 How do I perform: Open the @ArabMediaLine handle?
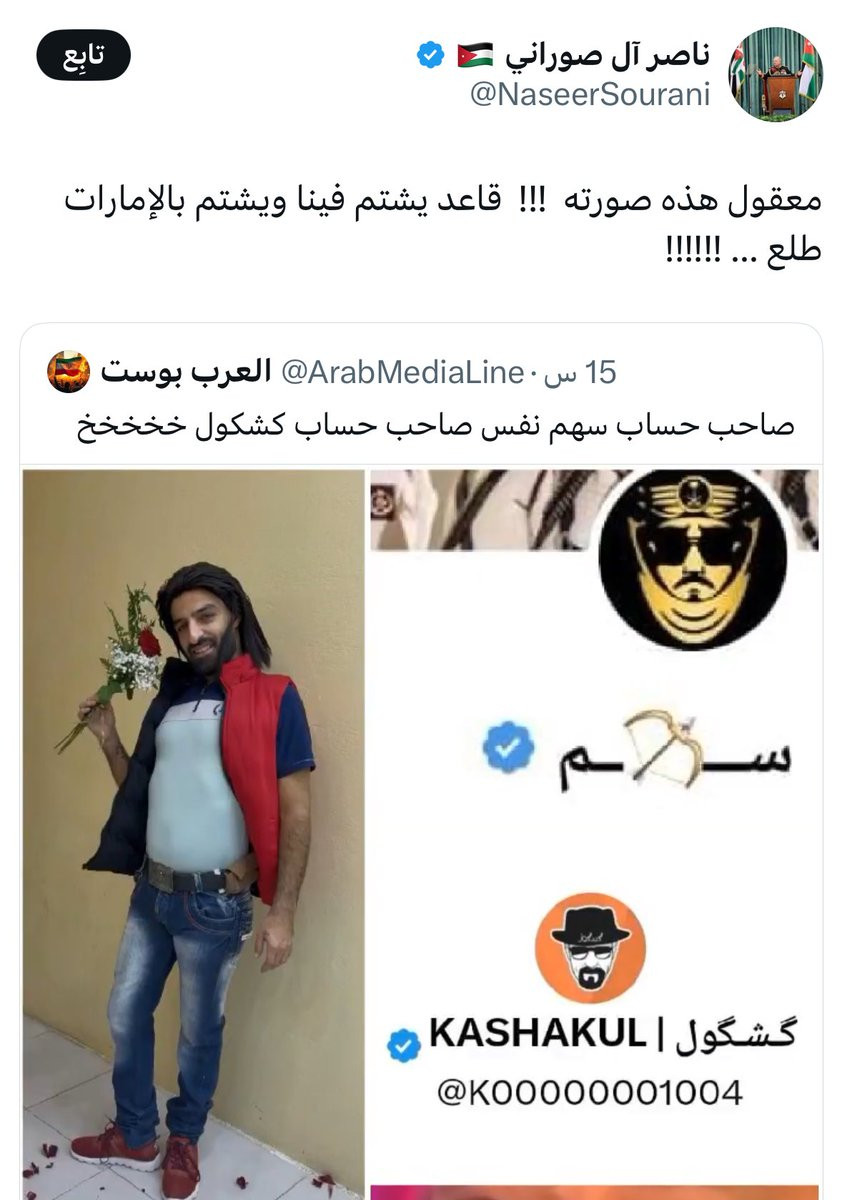pyautogui.click(x=403, y=373)
